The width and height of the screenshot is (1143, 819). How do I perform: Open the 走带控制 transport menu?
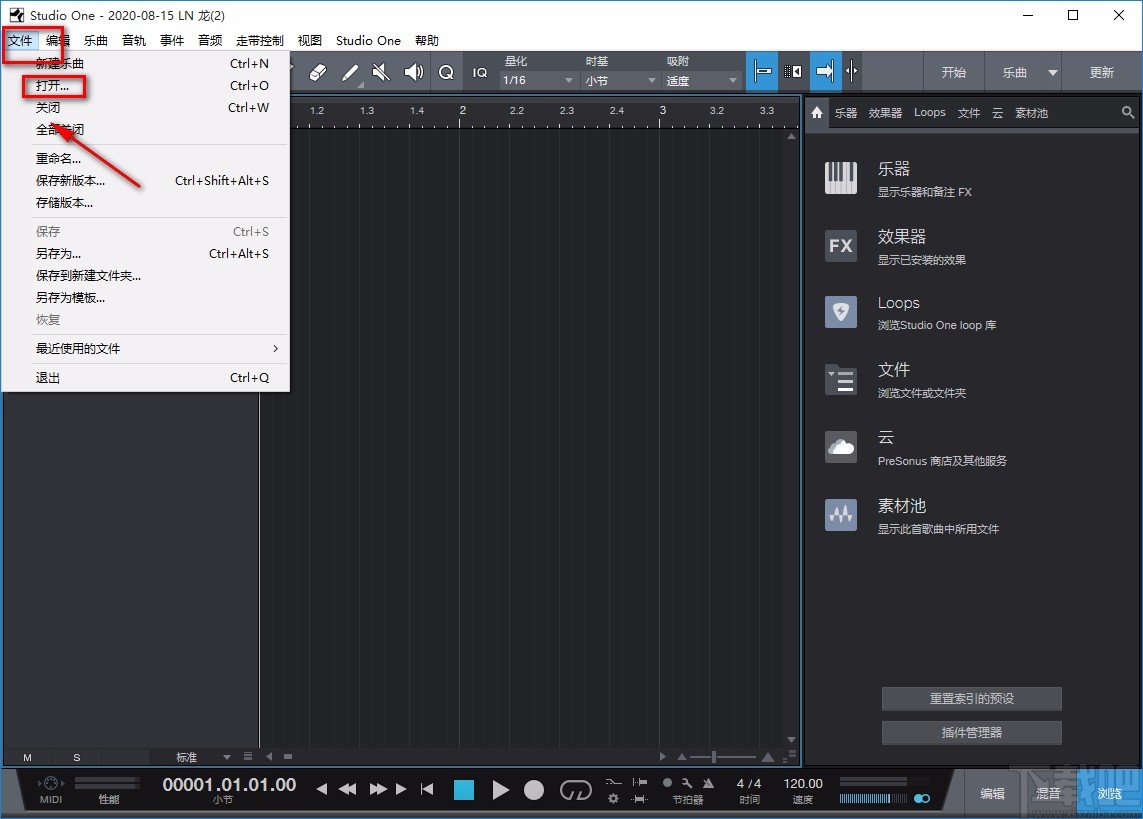pyautogui.click(x=260, y=40)
